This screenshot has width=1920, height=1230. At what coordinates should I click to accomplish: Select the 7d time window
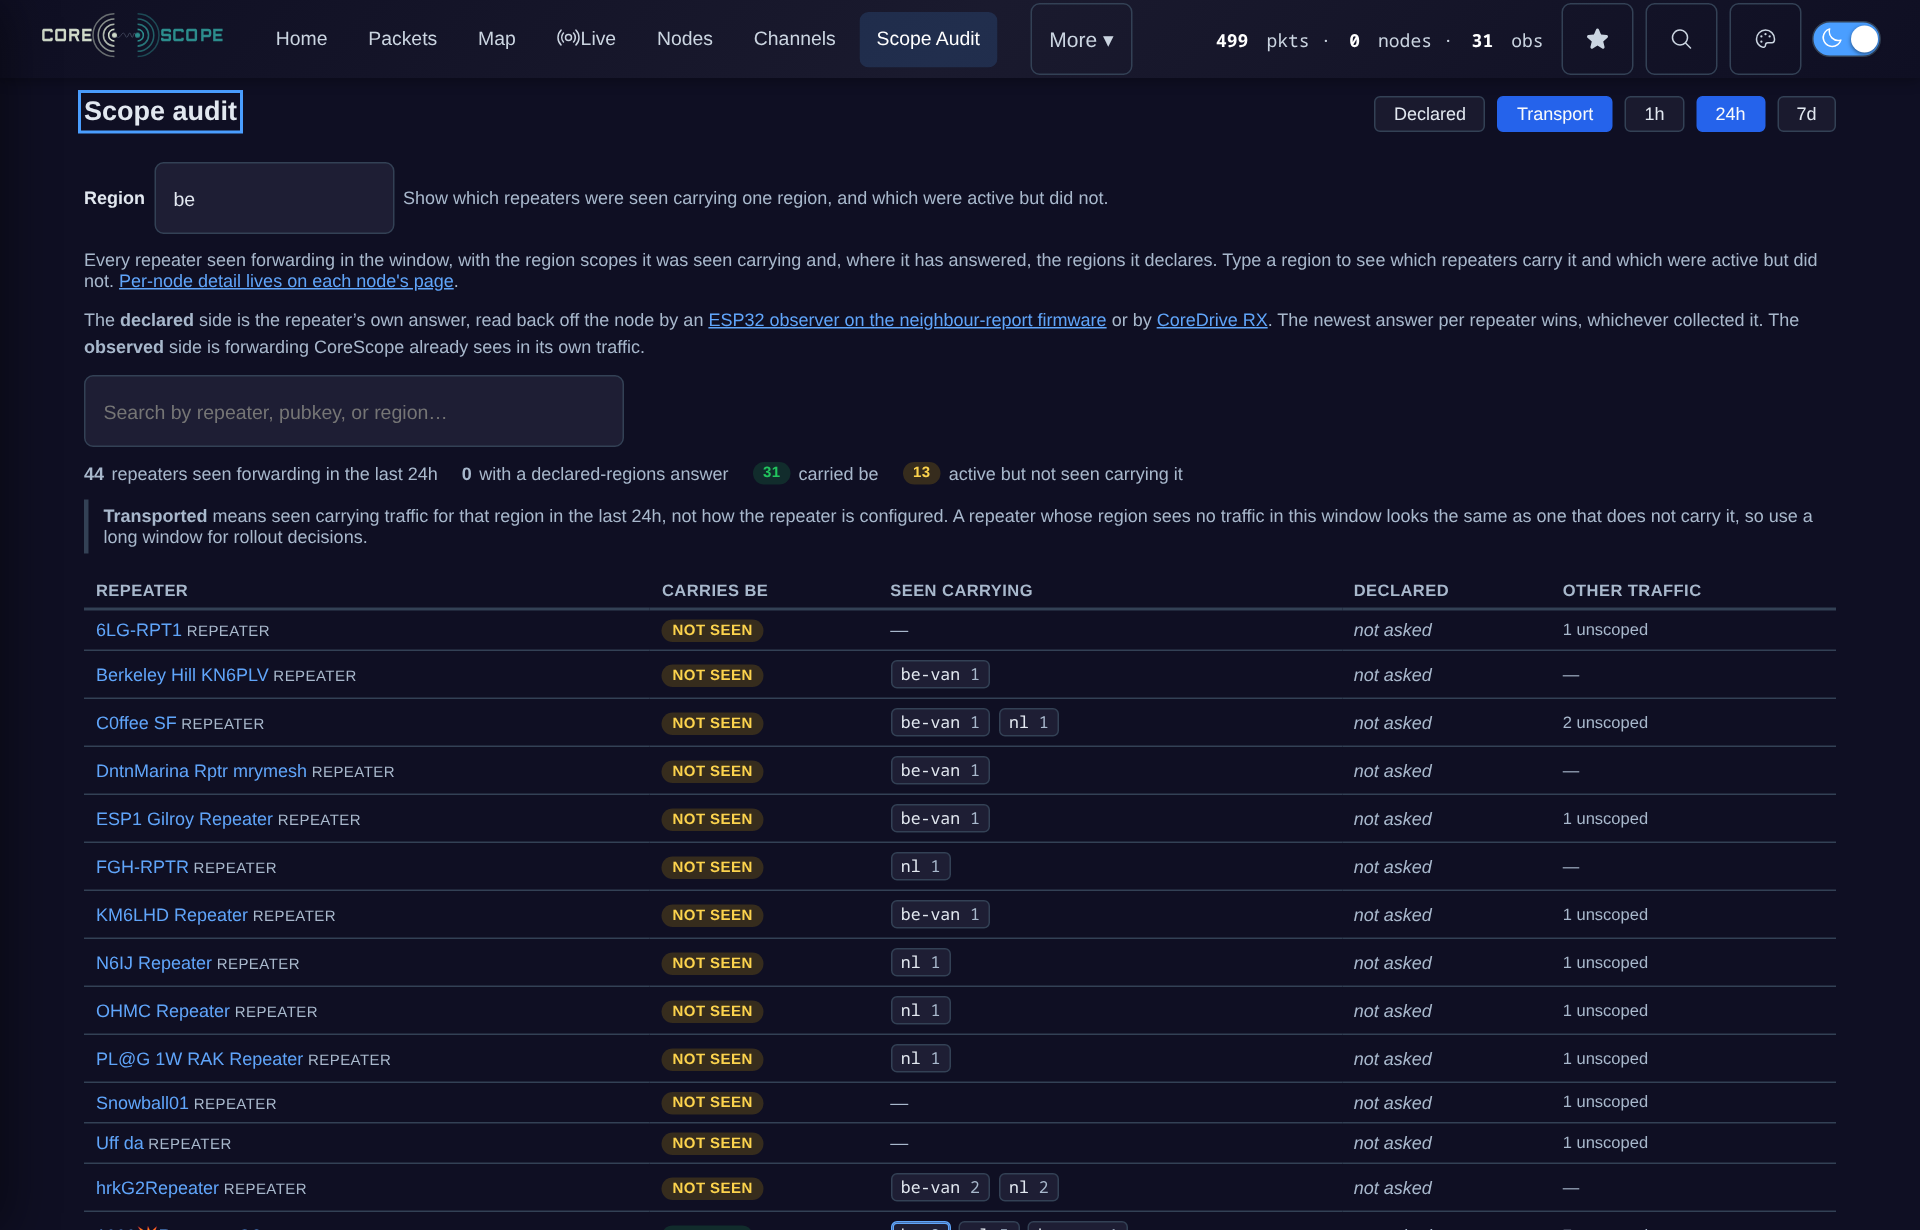point(1806,114)
